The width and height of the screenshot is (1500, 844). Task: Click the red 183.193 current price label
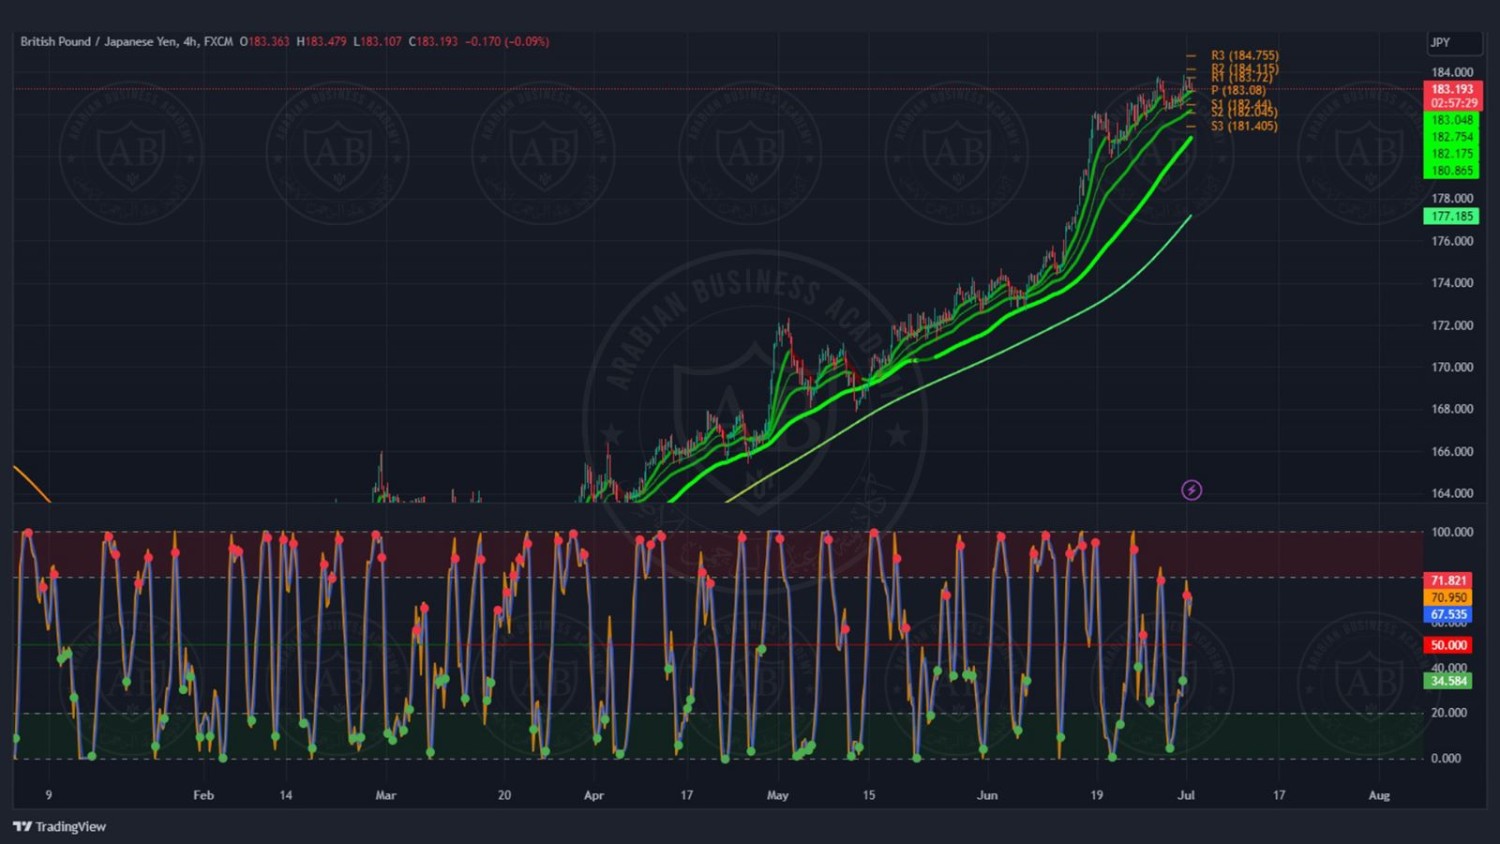1452,89
